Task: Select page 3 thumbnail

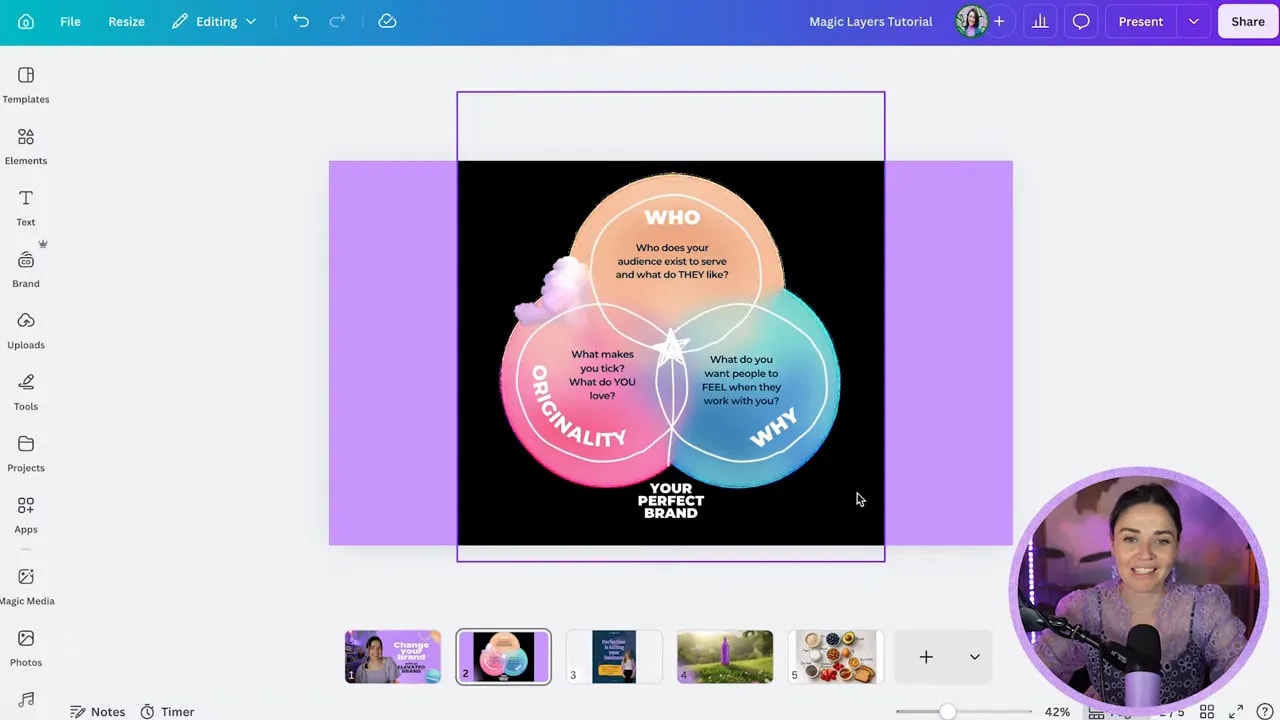Action: (614, 656)
